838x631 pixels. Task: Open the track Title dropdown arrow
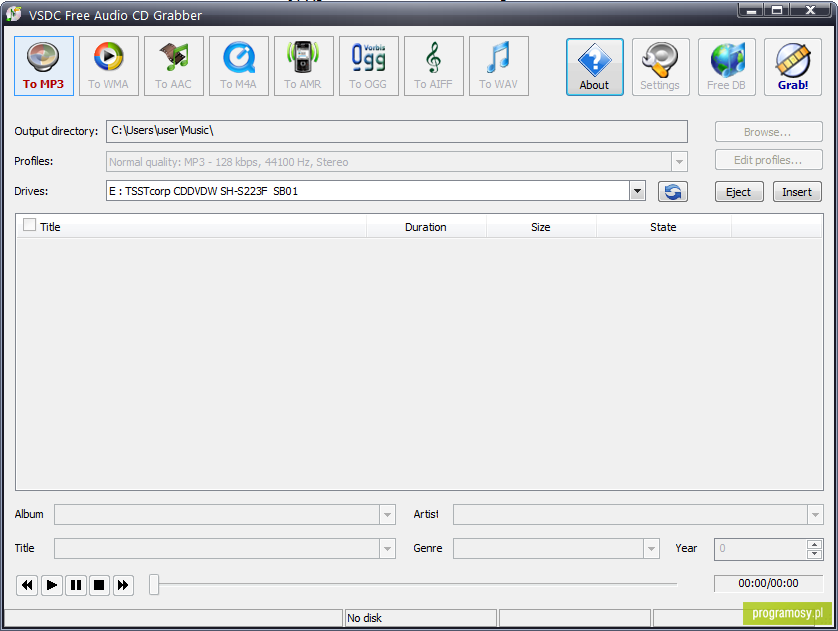pyautogui.click(x=387, y=549)
